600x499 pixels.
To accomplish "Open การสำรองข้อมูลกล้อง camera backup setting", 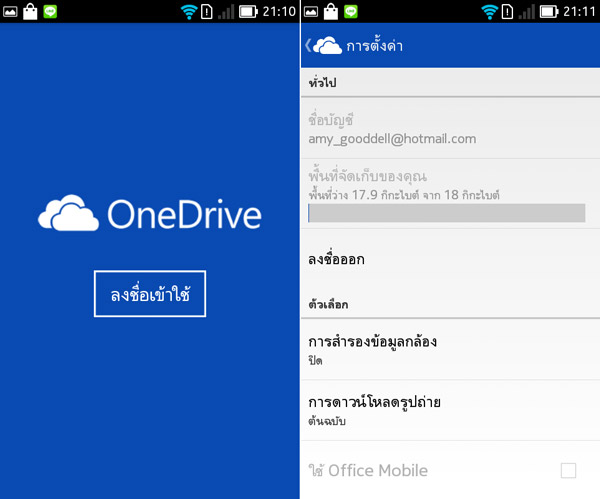I will pos(450,349).
